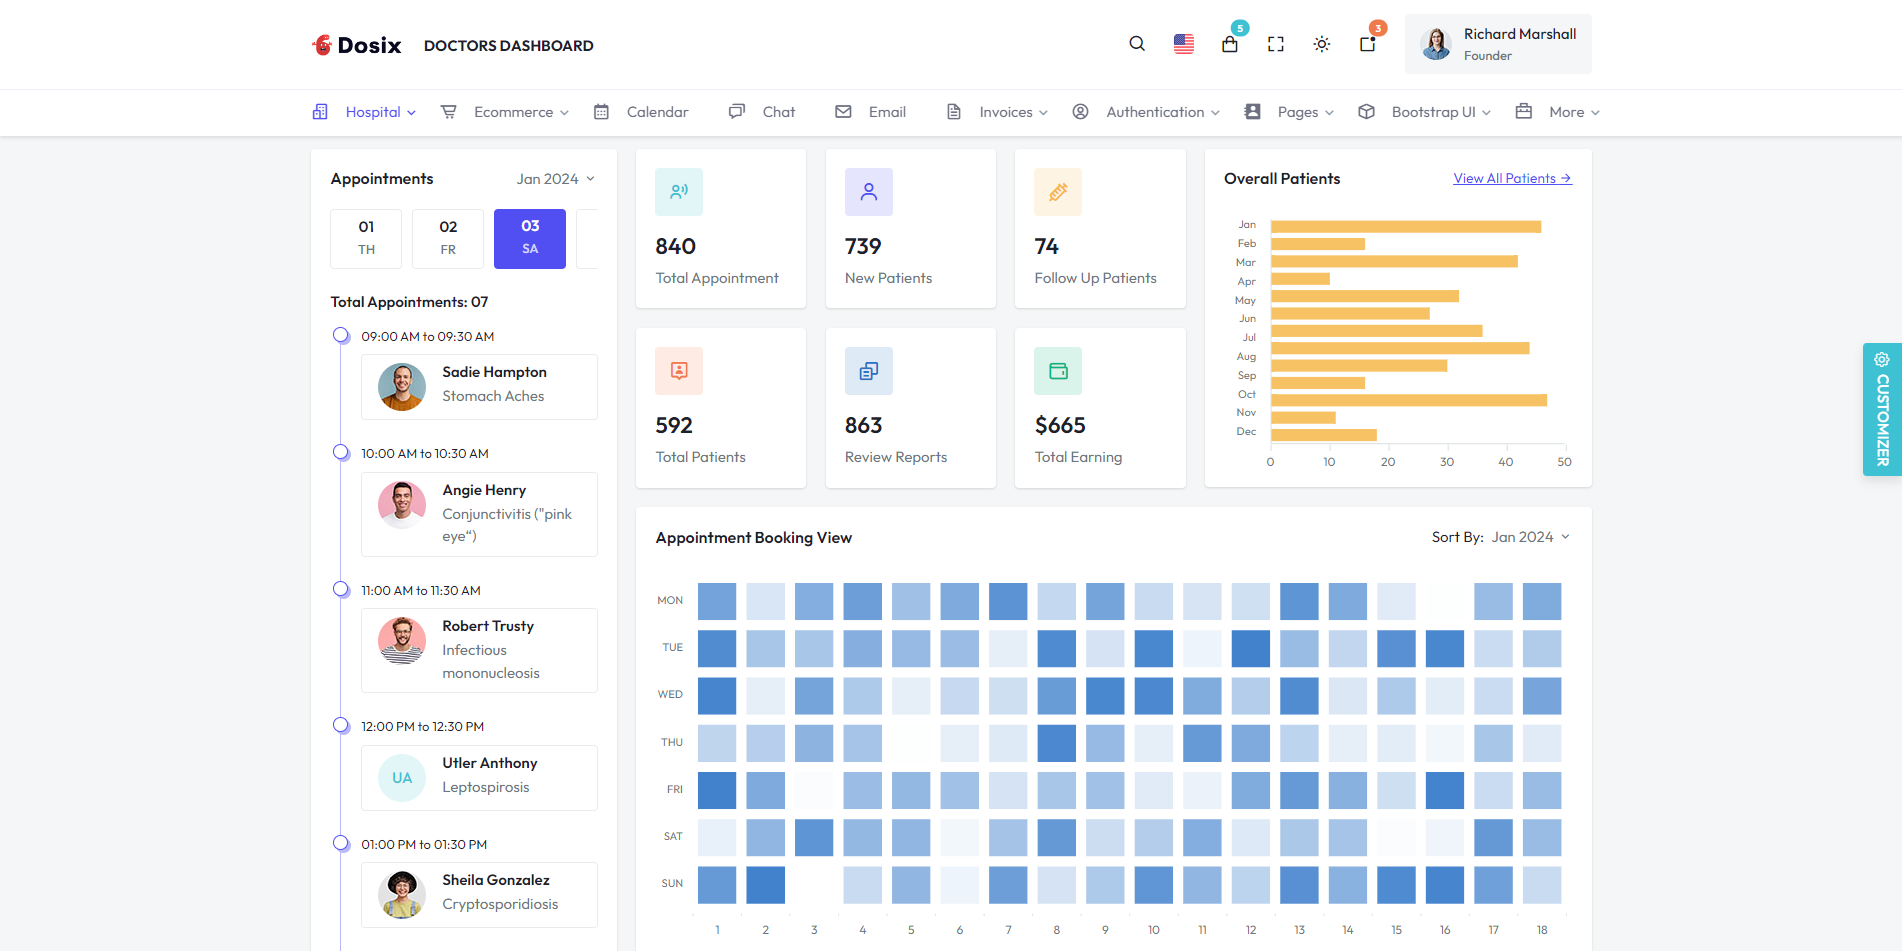Open the Chat menu item
Screen dimensions: 1902x951
762,112
